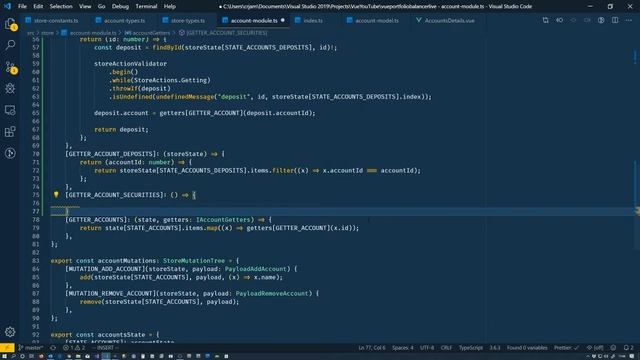Click the store breadcrumb segment
This screenshot has width=640, height=360.
coord(47,33)
